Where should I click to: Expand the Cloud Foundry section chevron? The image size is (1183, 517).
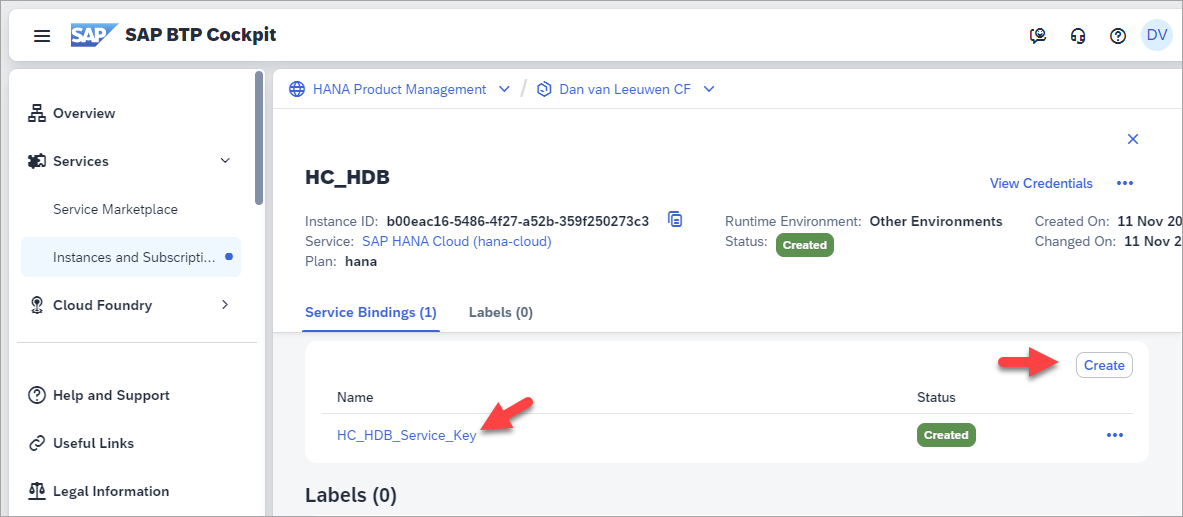[225, 305]
